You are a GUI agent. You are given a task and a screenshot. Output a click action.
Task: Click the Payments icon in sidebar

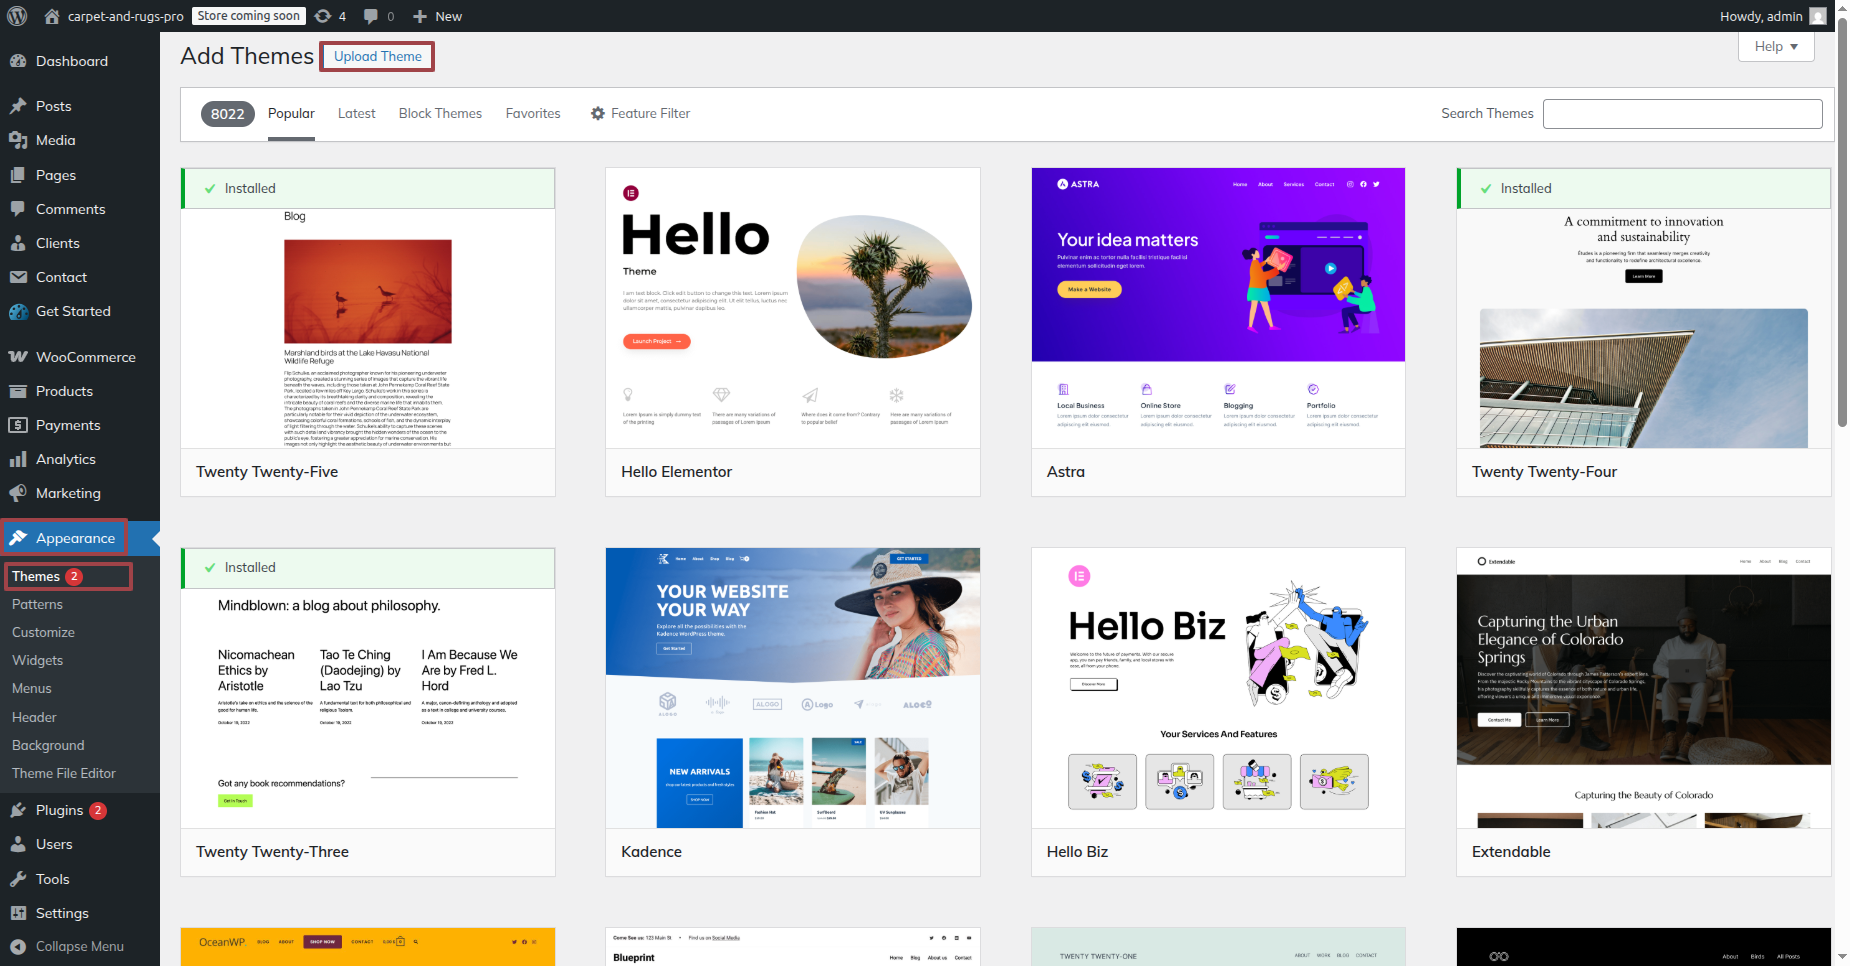tap(18, 425)
